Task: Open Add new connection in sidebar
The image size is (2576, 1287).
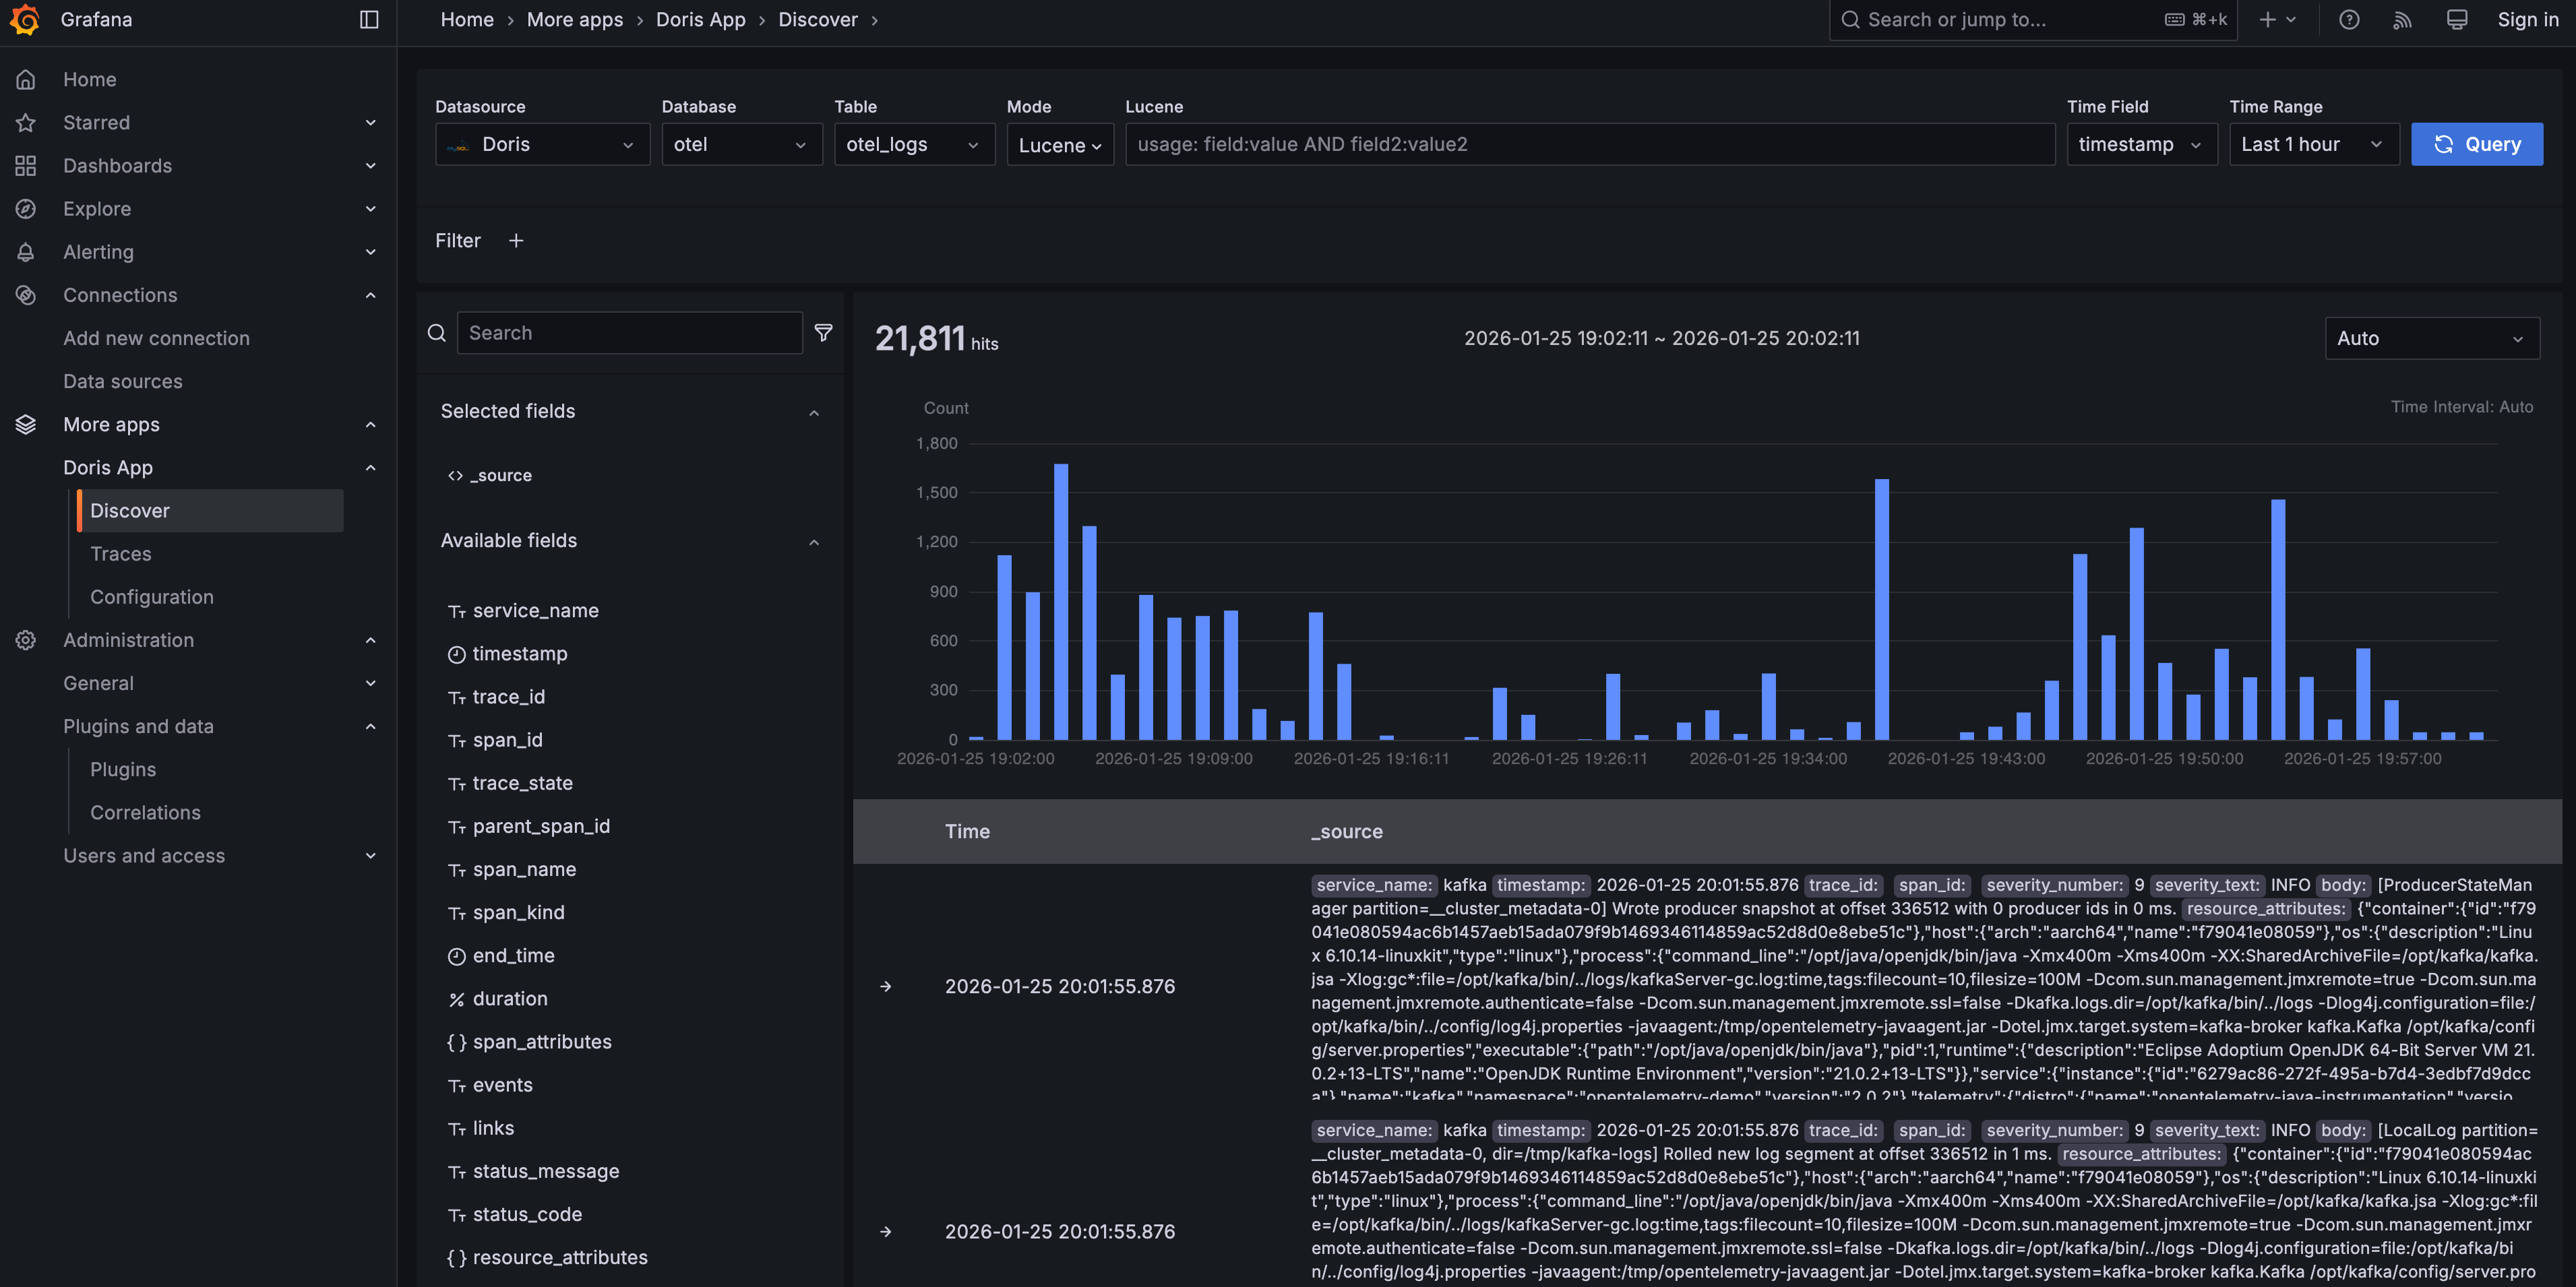Action: pyautogui.click(x=156, y=338)
